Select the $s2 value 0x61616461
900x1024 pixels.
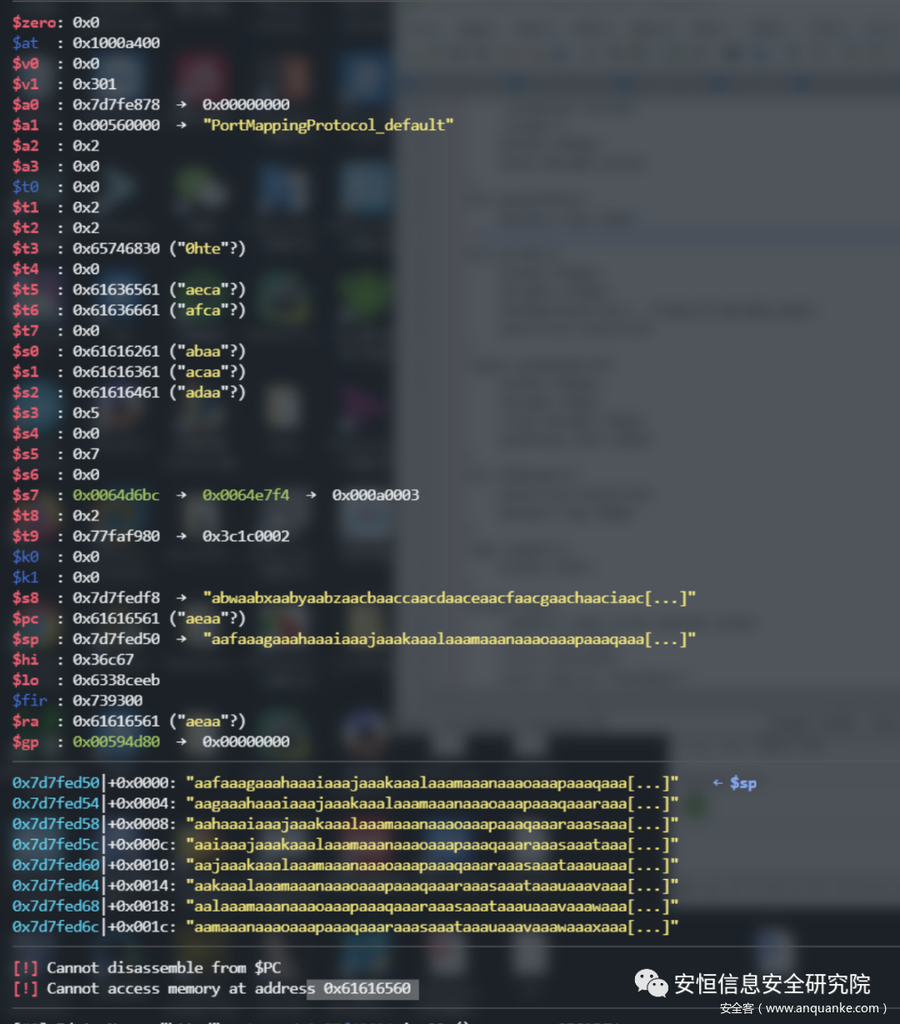click(x=116, y=392)
